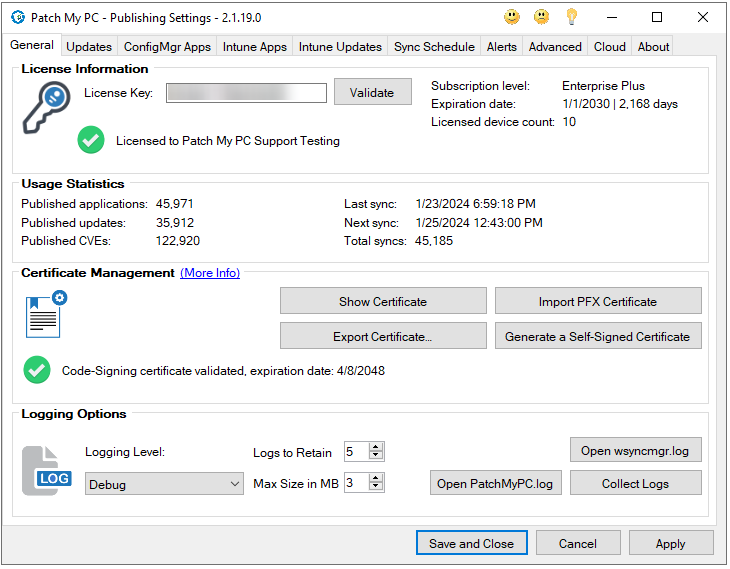Click the blue license key icon
Image resolution: width=730 pixels, height=569 pixels.
pyautogui.click(x=45, y=107)
